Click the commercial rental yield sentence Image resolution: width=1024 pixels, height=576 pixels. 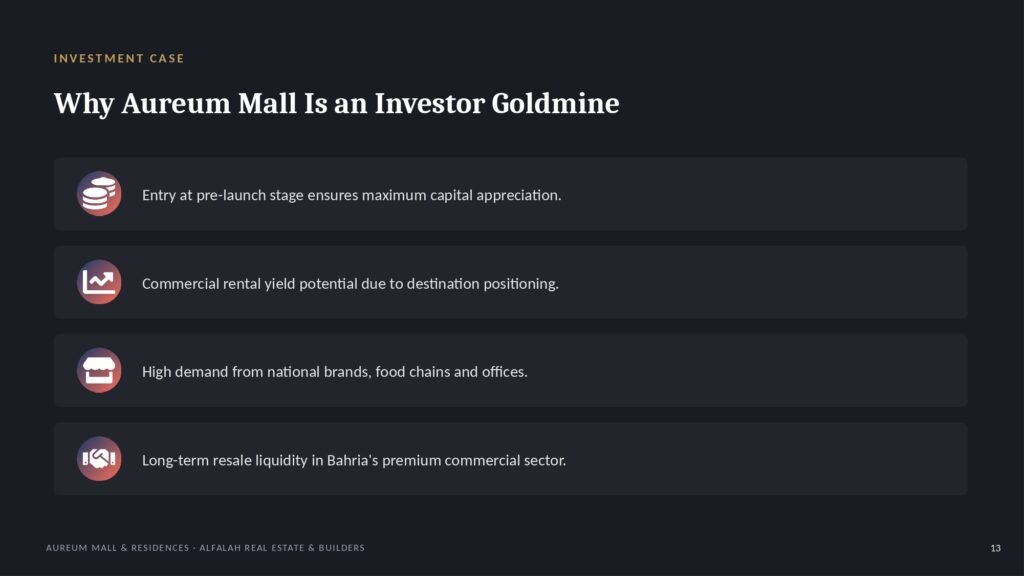350,284
